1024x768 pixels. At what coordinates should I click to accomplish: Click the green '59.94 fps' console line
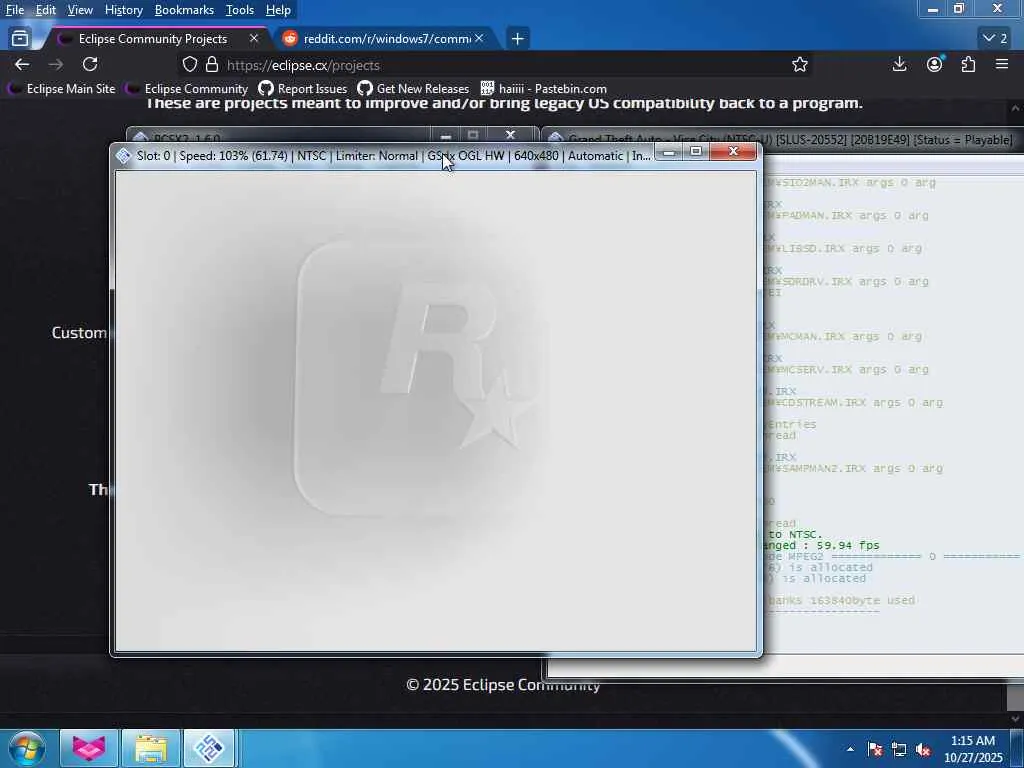pyautogui.click(x=820, y=545)
